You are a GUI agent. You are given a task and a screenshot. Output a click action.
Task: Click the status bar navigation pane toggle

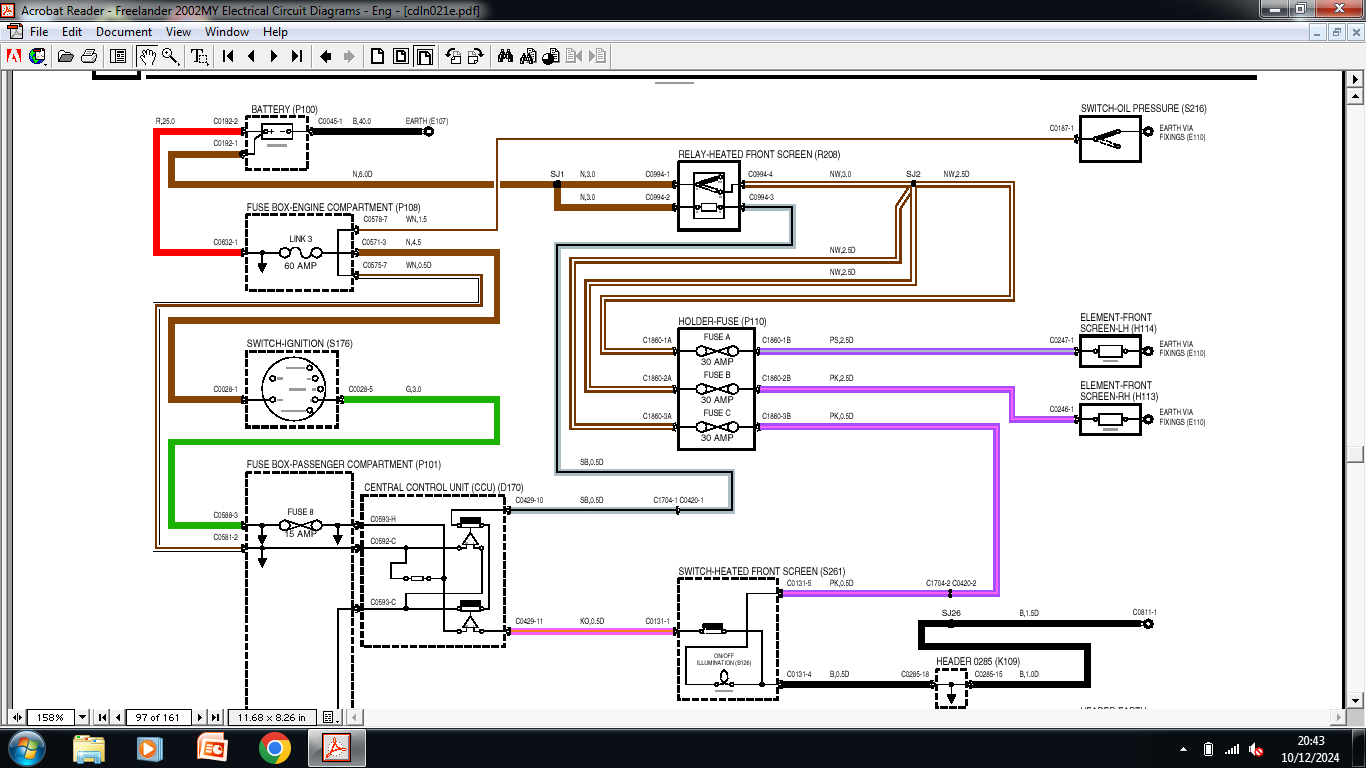[x=16, y=717]
